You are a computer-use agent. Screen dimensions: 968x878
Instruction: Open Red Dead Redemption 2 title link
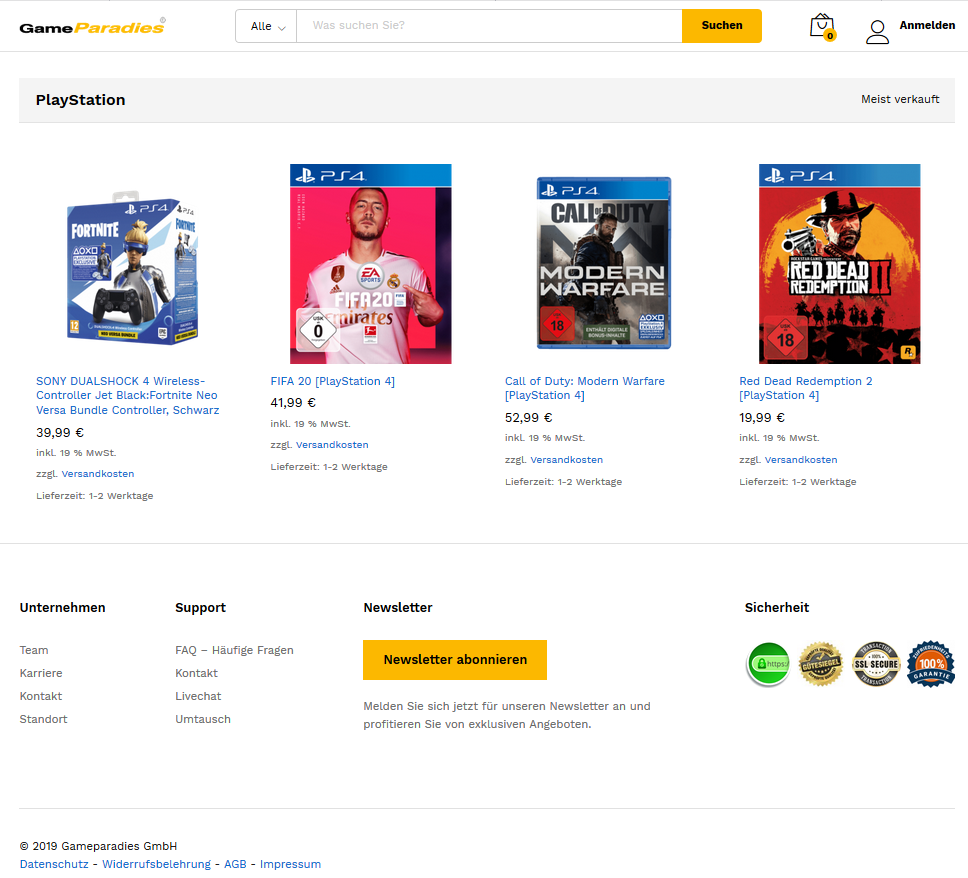tap(806, 388)
